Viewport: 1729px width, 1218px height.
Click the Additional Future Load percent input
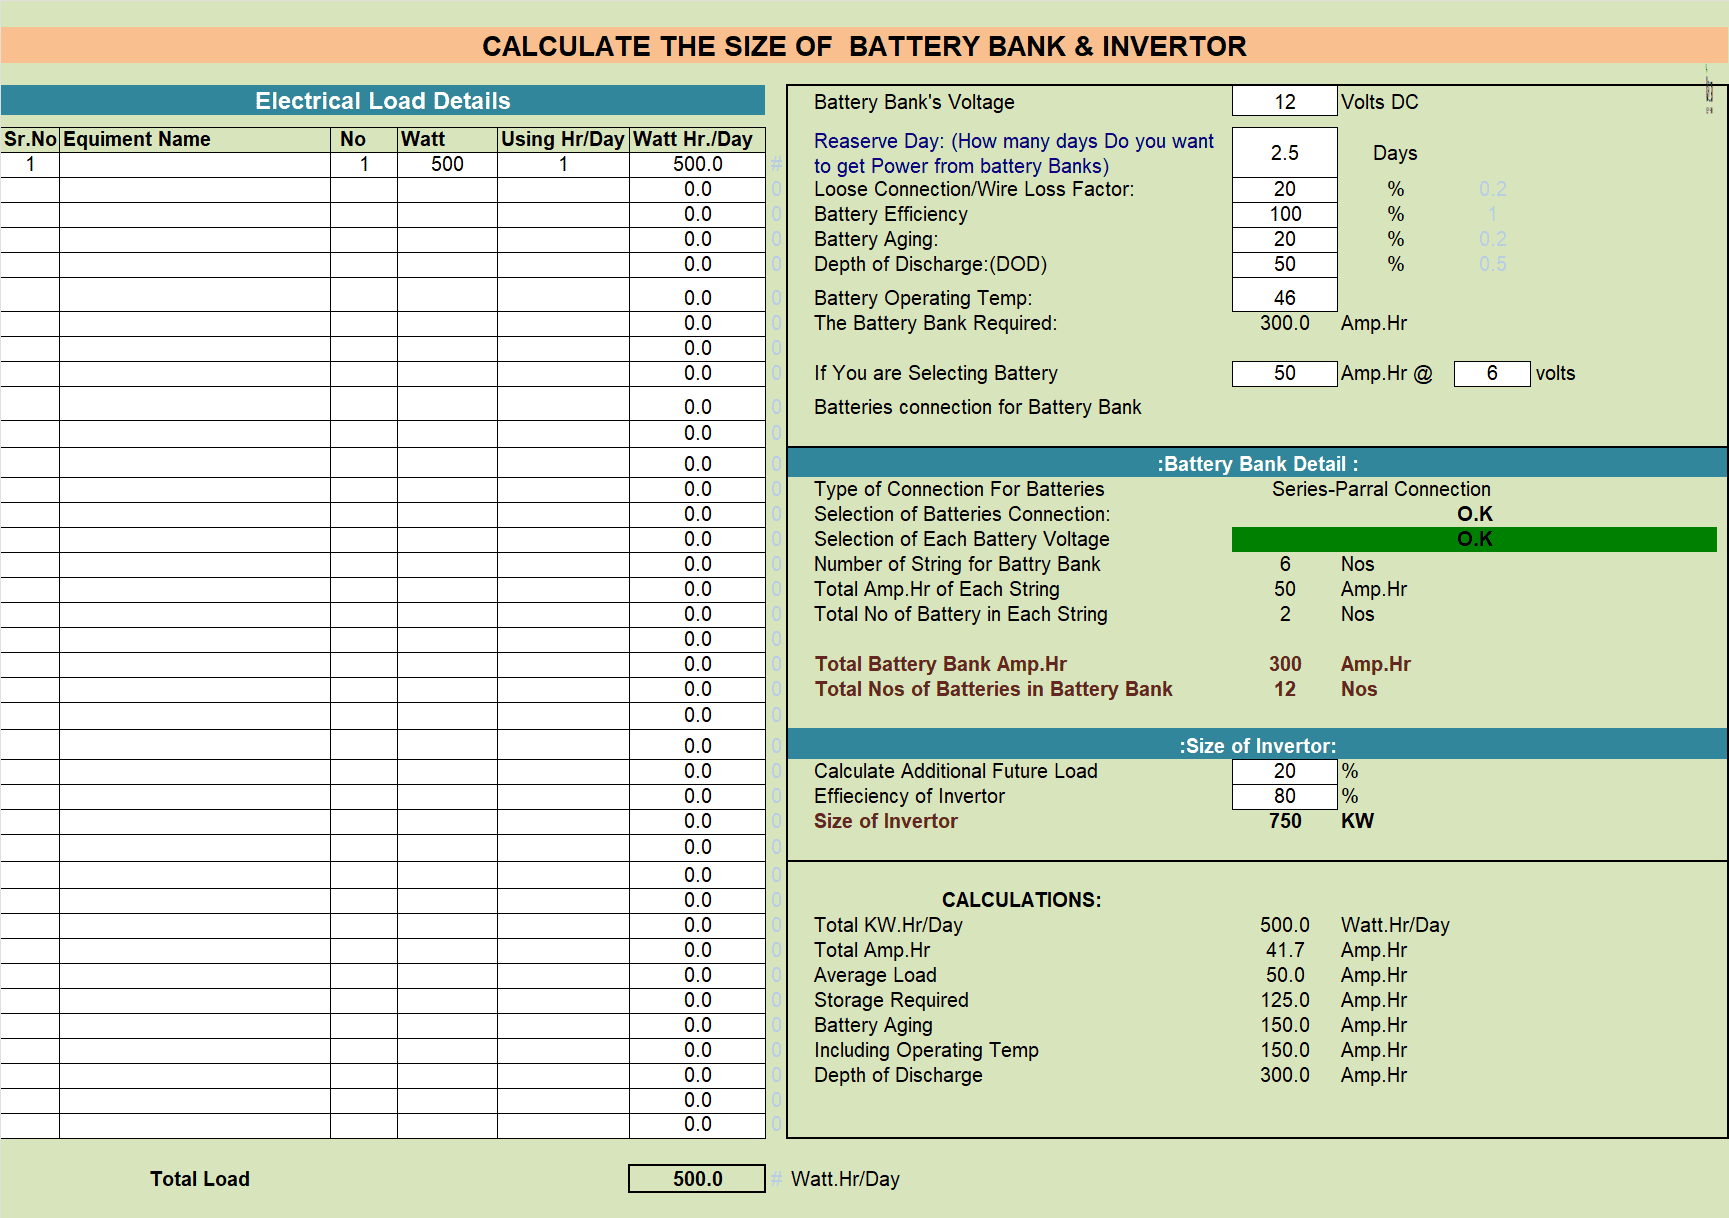click(x=1284, y=772)
